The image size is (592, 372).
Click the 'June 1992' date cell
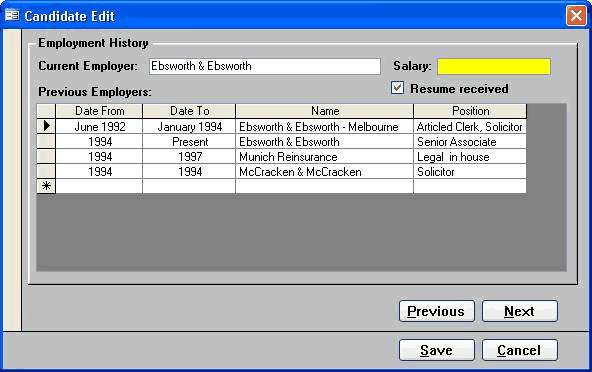coord(99,127)
